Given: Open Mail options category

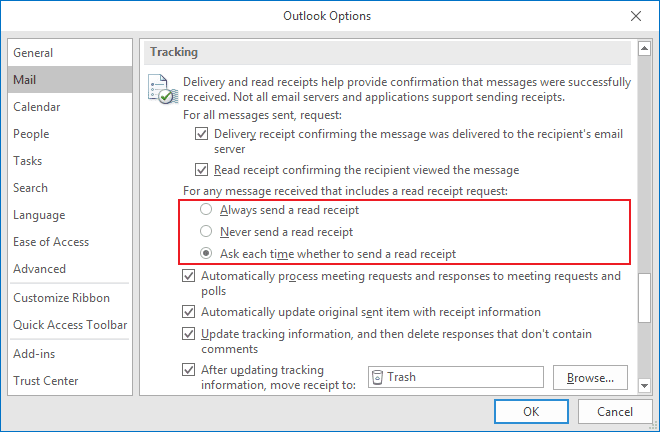Looking at the screenshot, I should (x=70, y=80).
